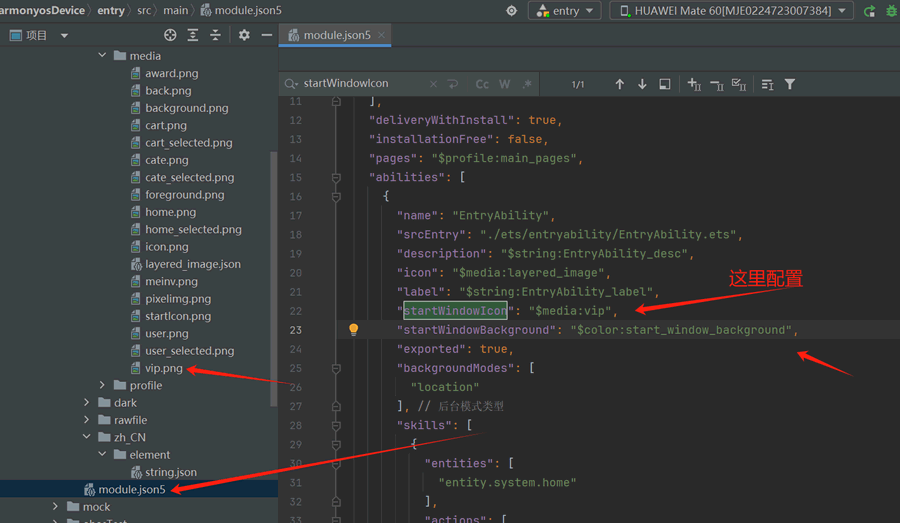Select background.png file
The image size is (900, 523).
tap(186, 108)
